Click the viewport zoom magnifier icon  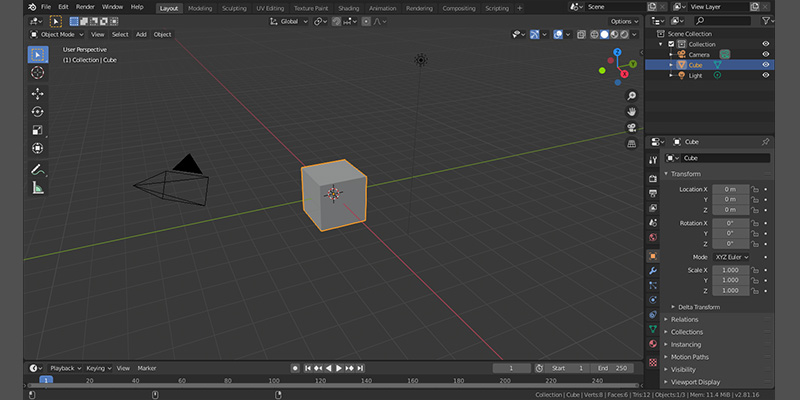(x=632, y=95)
